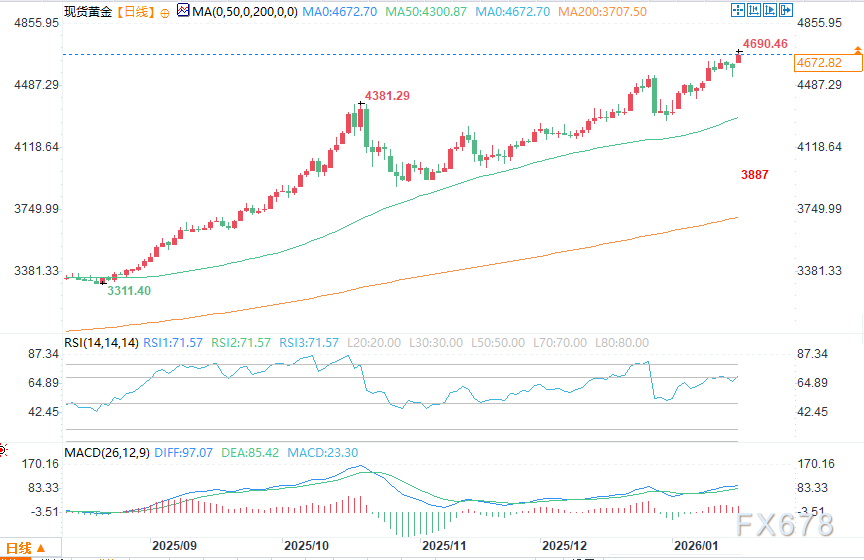Click the orange circled-plus icon after 日线
The height and width of the screenshot is (560, 864).
[163, 11]
